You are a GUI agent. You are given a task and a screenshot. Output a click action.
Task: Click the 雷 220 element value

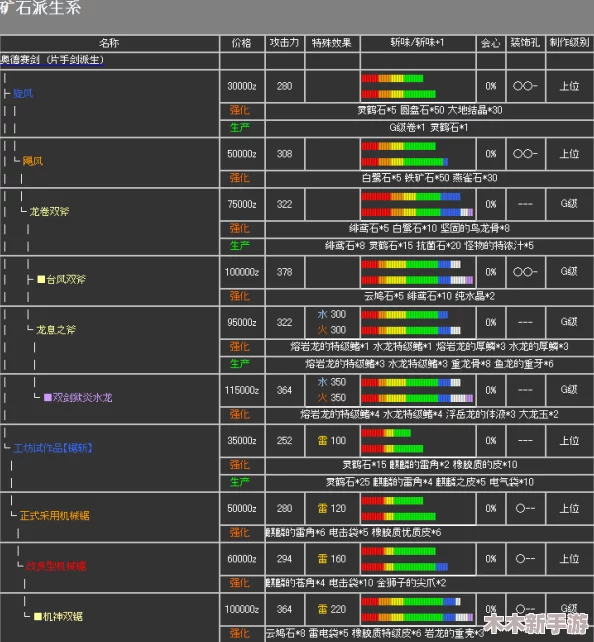pos(332,609)
